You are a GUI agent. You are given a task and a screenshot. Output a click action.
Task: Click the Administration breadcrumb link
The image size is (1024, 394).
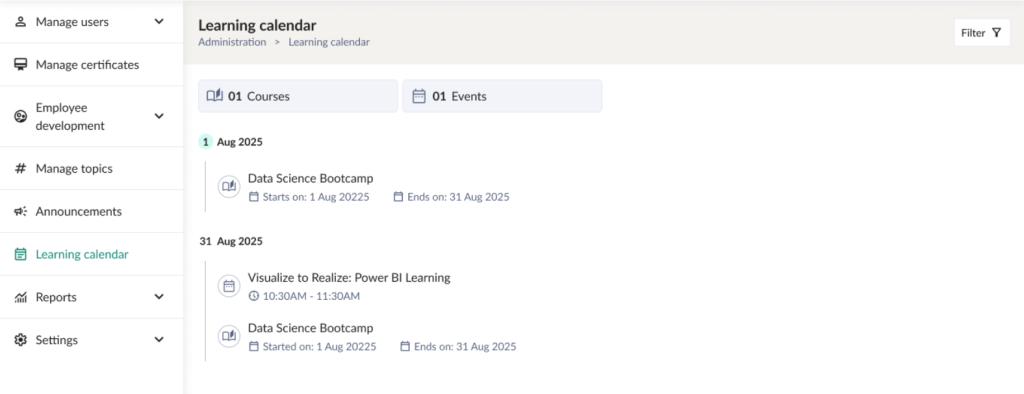[x=232, y=42]
